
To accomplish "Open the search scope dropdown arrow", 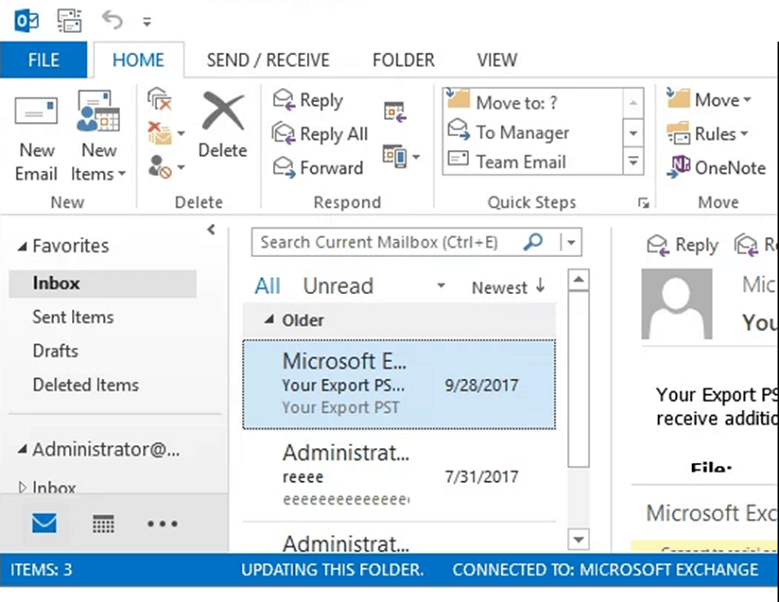I will pyautogui.click(x=571, y=242).
